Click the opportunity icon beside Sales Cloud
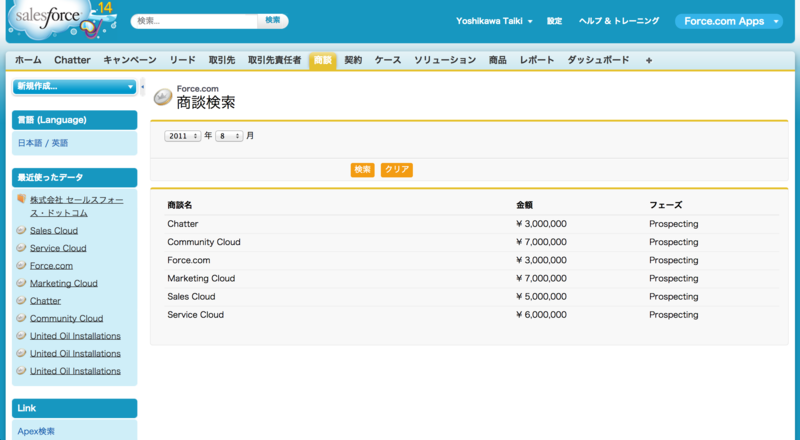800x440 pixels. point(21,230)
